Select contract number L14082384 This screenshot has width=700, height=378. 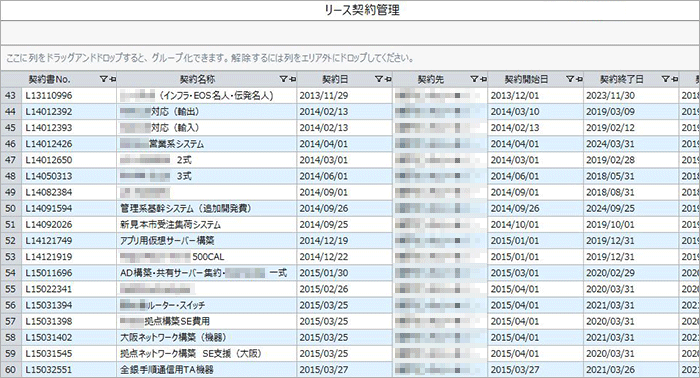pos(69,192)
